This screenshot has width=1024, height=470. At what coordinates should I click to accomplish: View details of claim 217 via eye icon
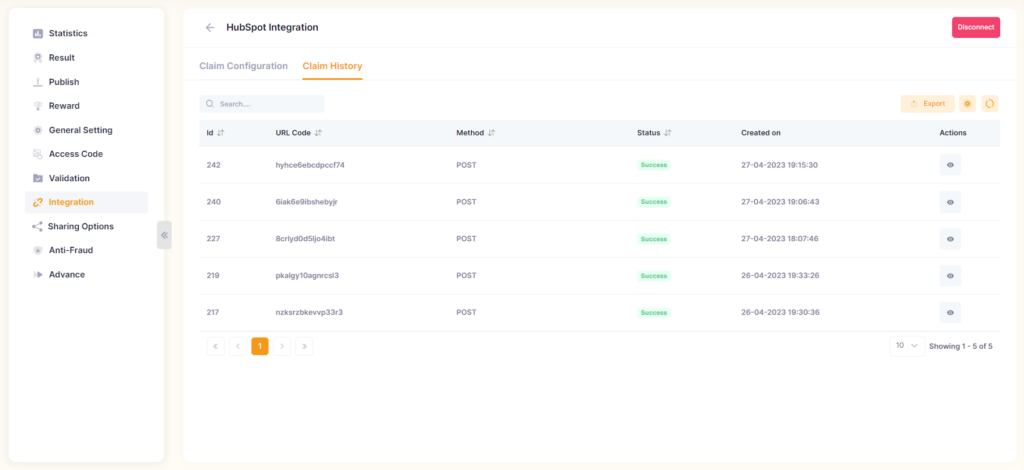point(950,313)
